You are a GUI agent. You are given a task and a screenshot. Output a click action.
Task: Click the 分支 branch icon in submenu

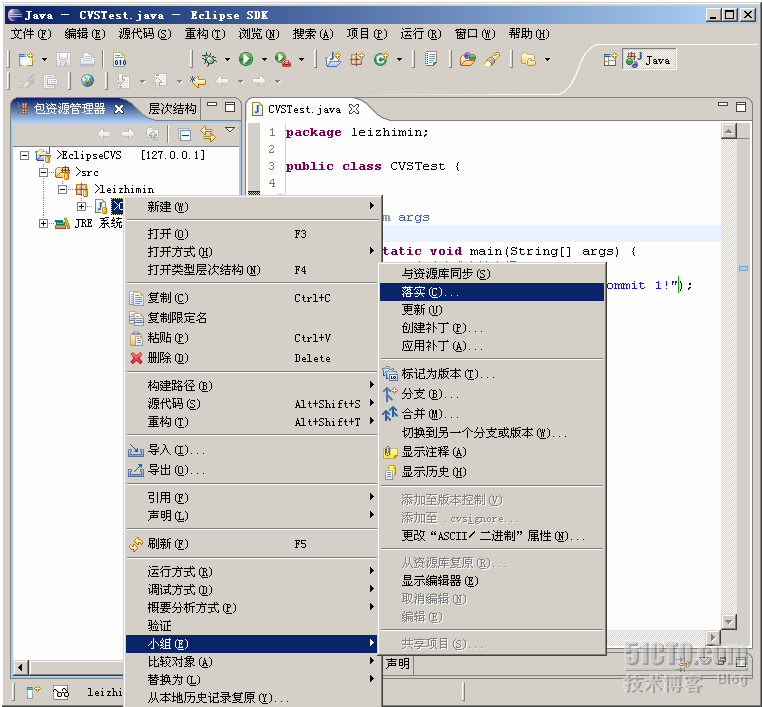390,394
